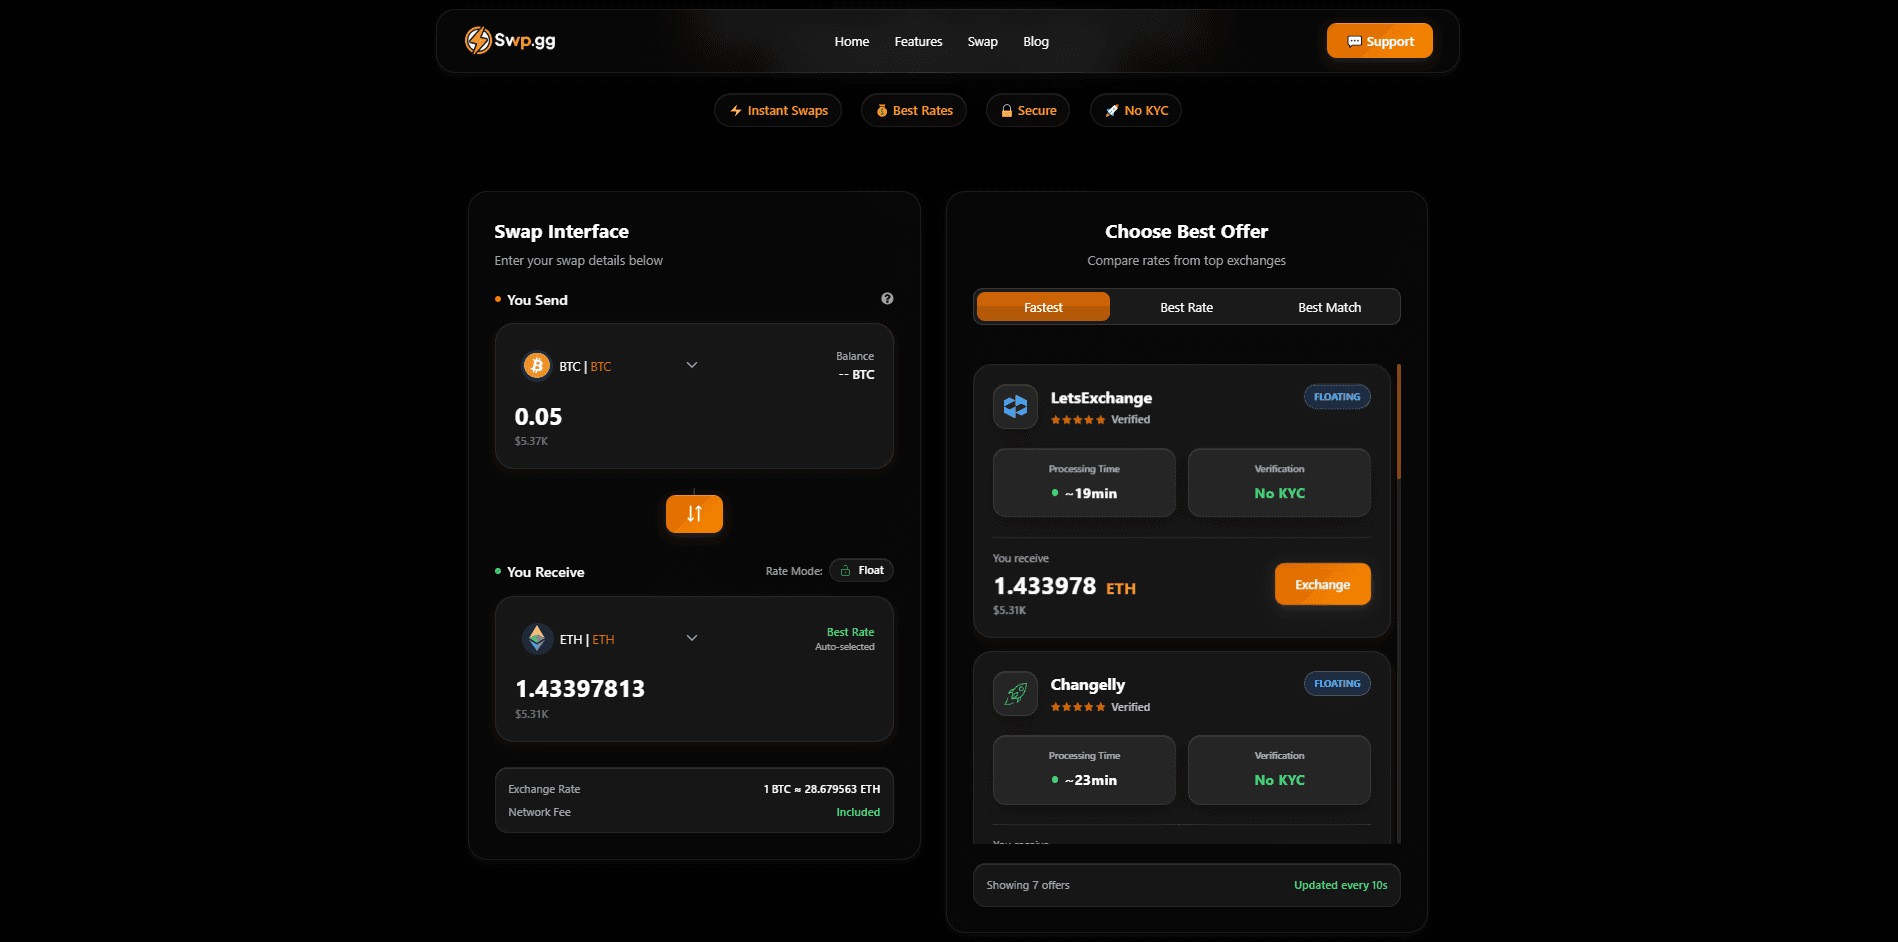Go to the Blog page
Screen dimensions: 1898x942
[x=1036, y=42]
